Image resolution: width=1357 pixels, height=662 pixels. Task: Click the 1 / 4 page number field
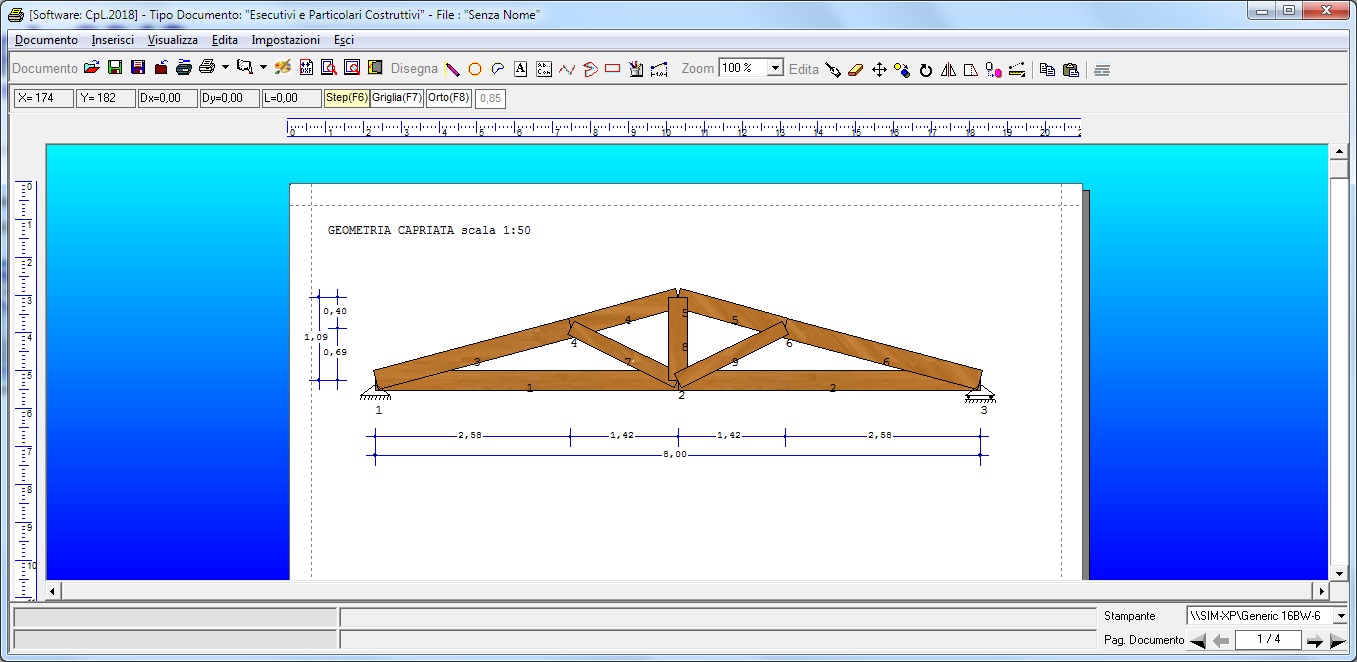click(x=1268, y=639)
